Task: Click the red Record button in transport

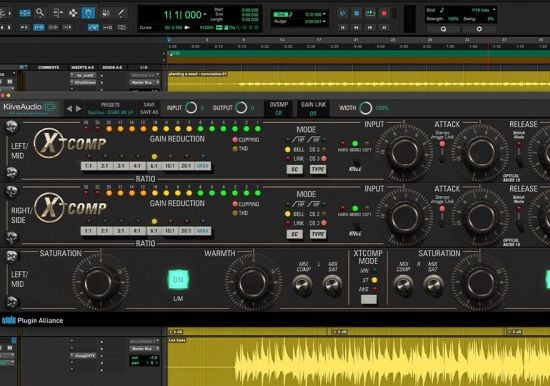Action: (383, 13)
